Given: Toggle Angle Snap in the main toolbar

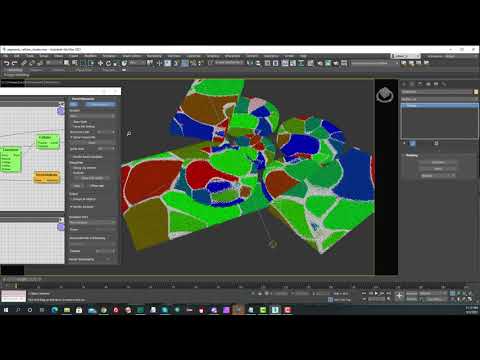Looking at the screenshot, I should coord(184,63).
